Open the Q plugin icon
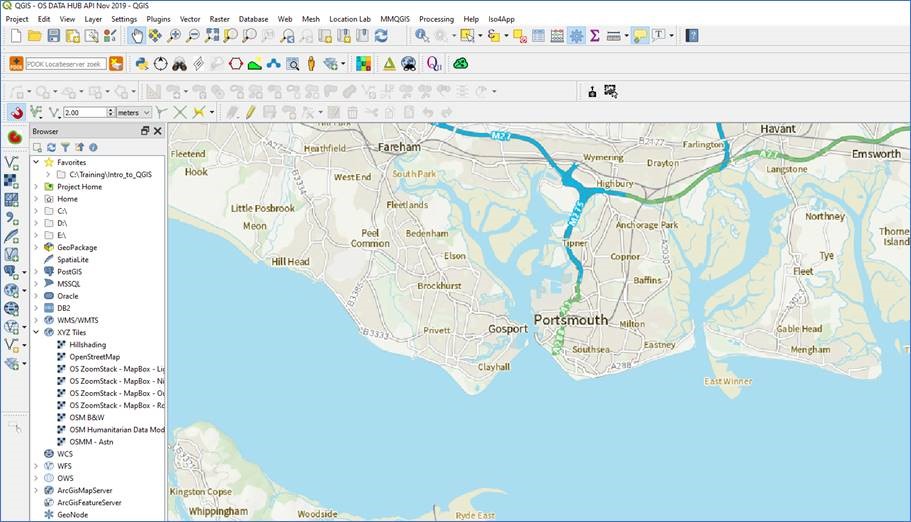The image size is (911, 522). tap(434, 63)
